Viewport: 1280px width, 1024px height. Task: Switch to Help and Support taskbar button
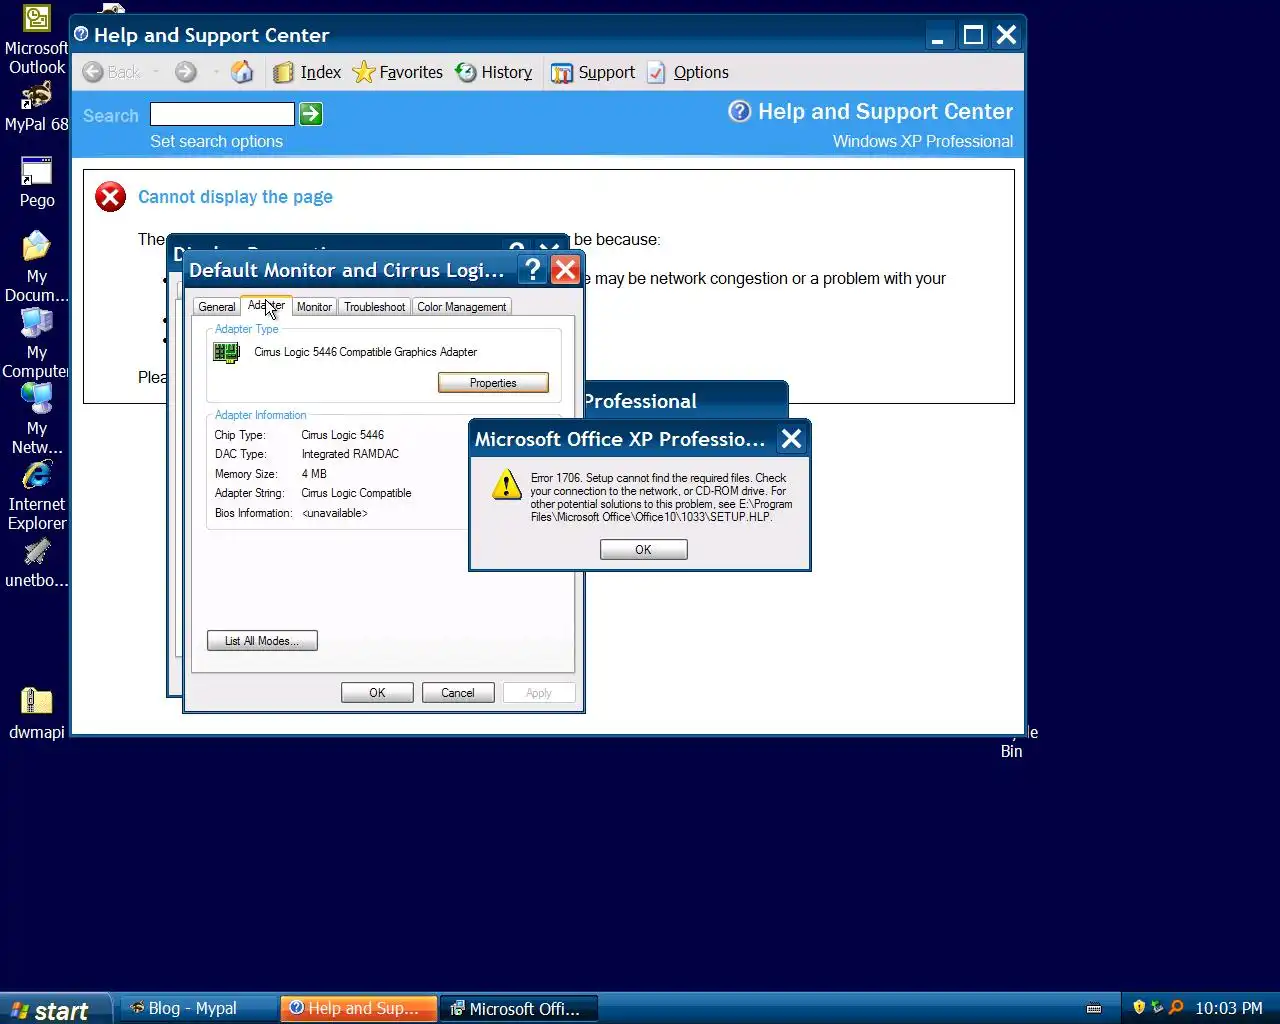click(358, 1008)
